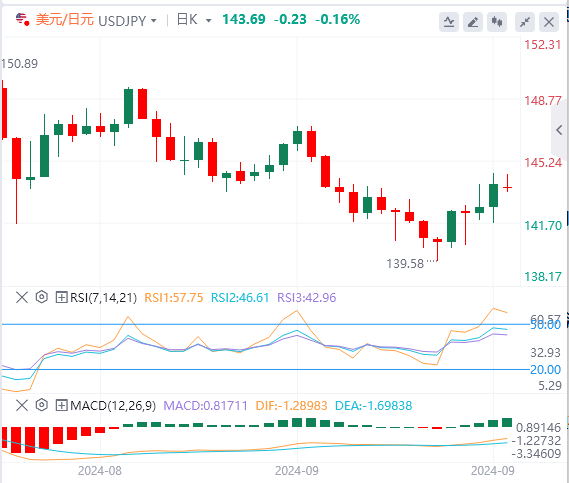569x483 pixels.
Task: Click the 2024-08 date axis label
Action: [x=100, y=471]
